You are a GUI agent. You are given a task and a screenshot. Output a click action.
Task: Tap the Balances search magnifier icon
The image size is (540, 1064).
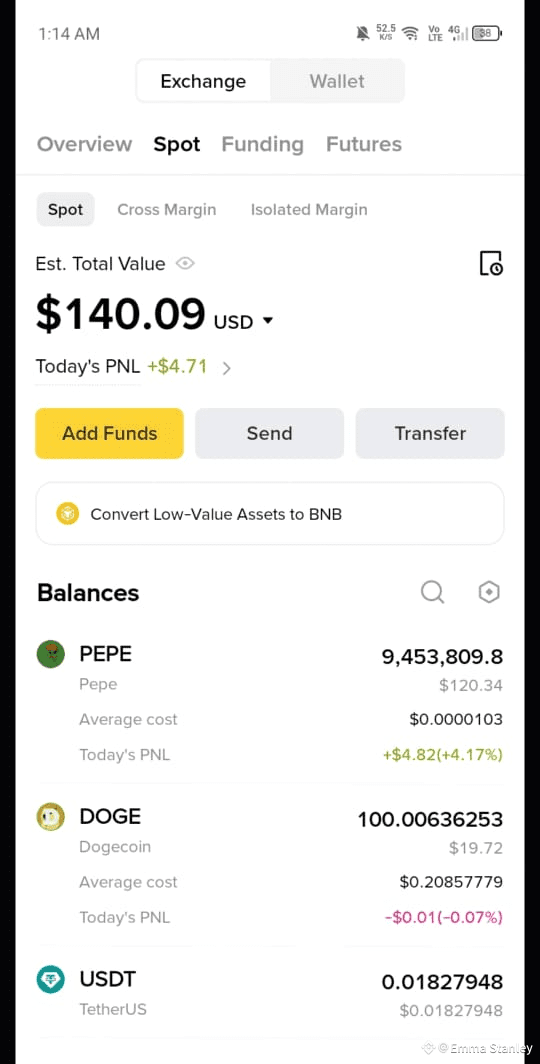[432, 592]
